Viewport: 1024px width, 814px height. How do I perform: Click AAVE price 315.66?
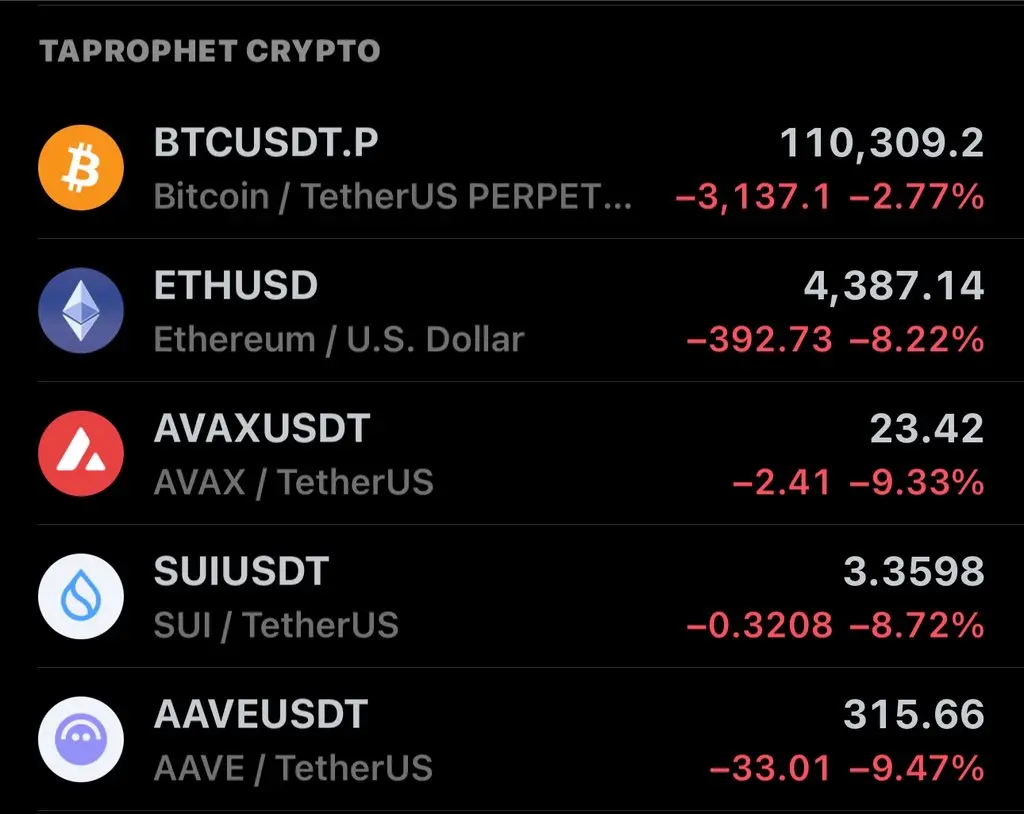(x=914, y=715)
